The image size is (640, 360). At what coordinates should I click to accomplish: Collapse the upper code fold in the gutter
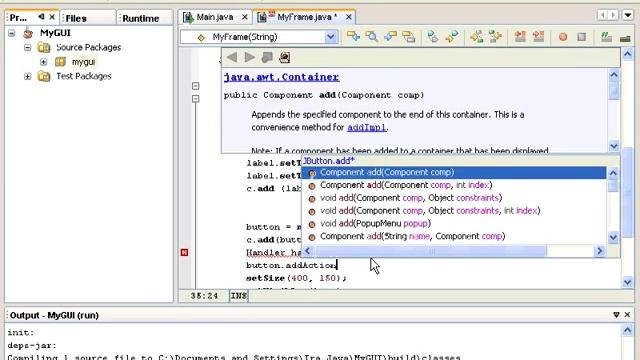point(196,86)
